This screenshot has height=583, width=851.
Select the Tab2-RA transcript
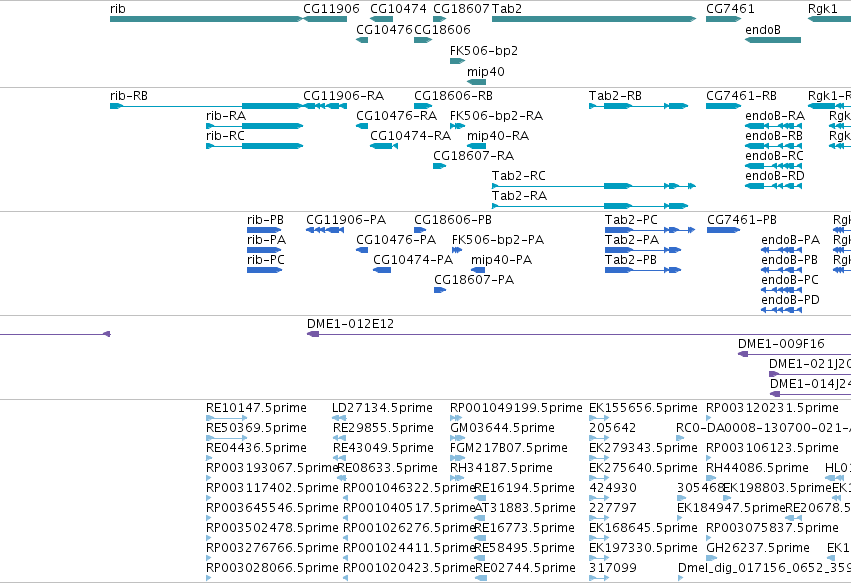[590, 206]
